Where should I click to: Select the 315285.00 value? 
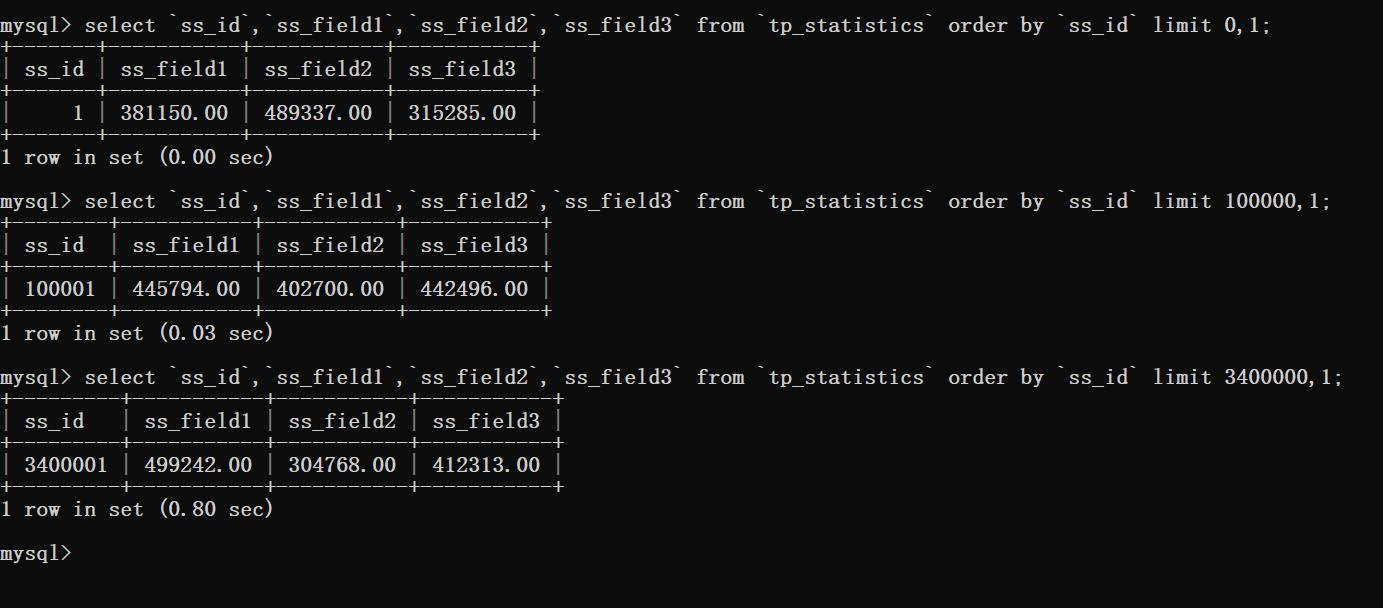click(462, 113)
